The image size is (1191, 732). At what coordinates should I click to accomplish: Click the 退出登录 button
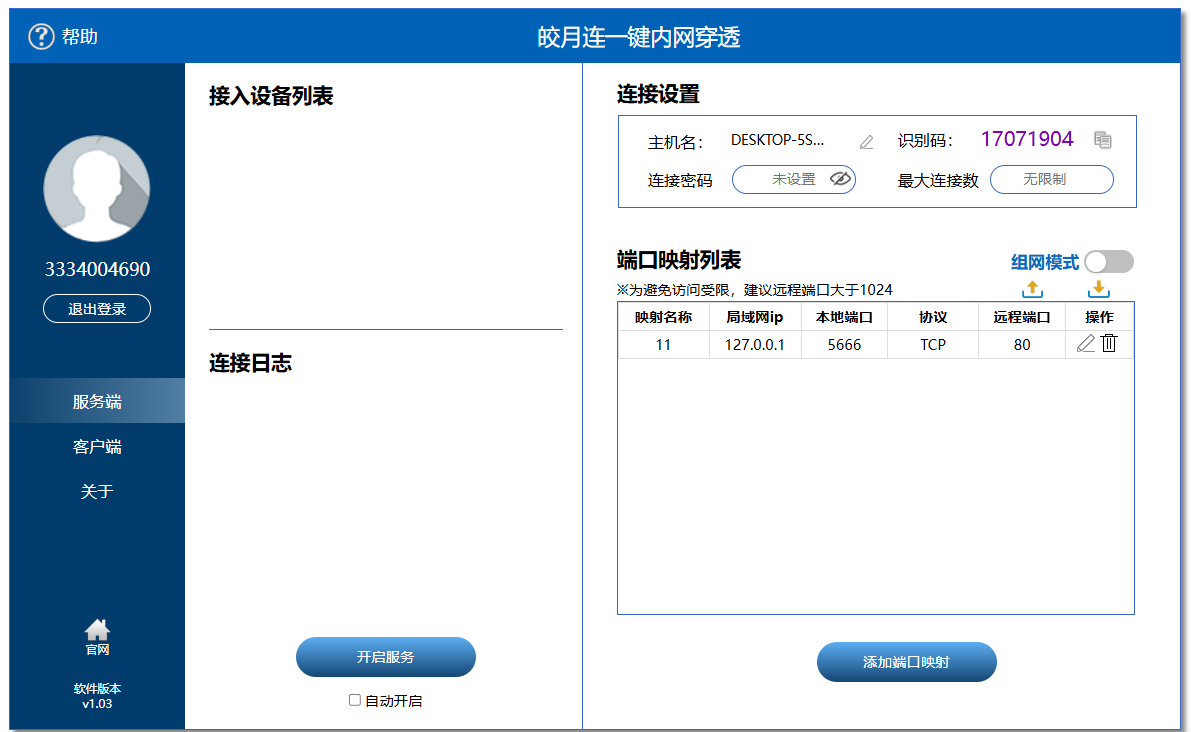pyautogui.click(x=97, y=309)
